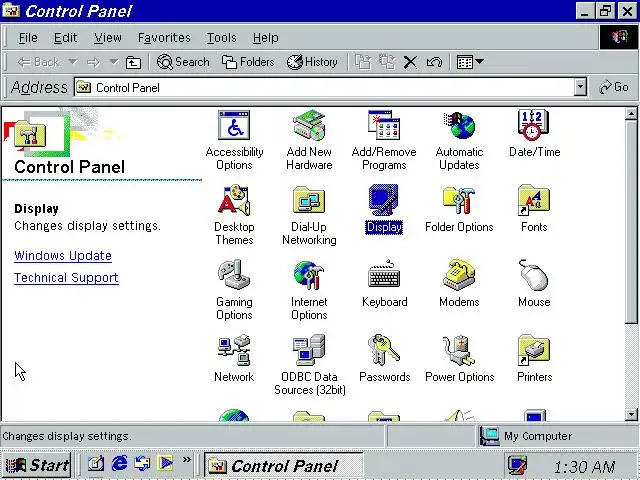Click the Show Desktop quick launch icon
Viewport: 640px width, 480px height.
pos(96,463)
